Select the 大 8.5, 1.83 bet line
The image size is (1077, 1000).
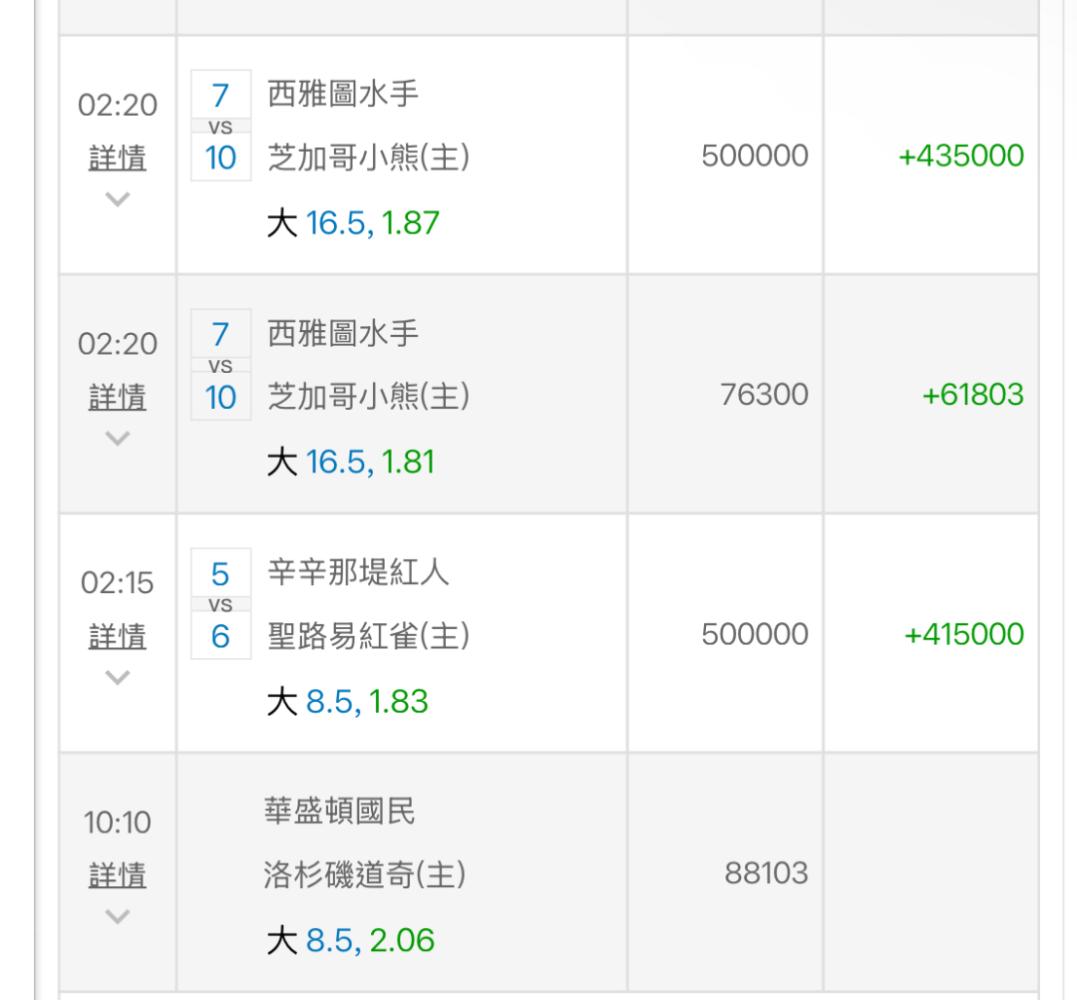(347, 702)
